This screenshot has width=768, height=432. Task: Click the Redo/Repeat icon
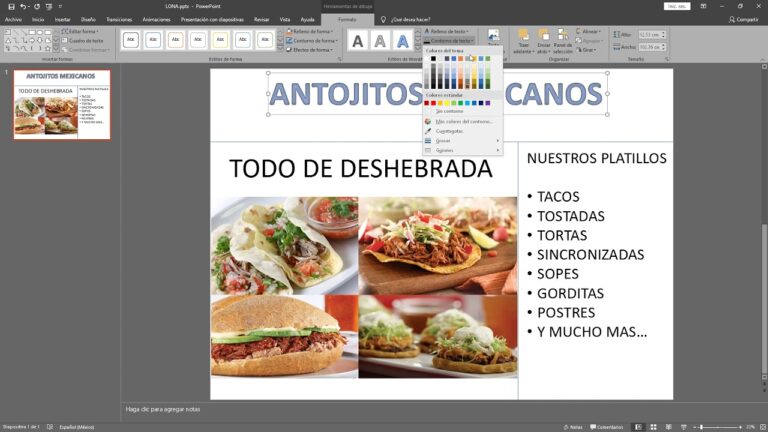tap(37, 6)
